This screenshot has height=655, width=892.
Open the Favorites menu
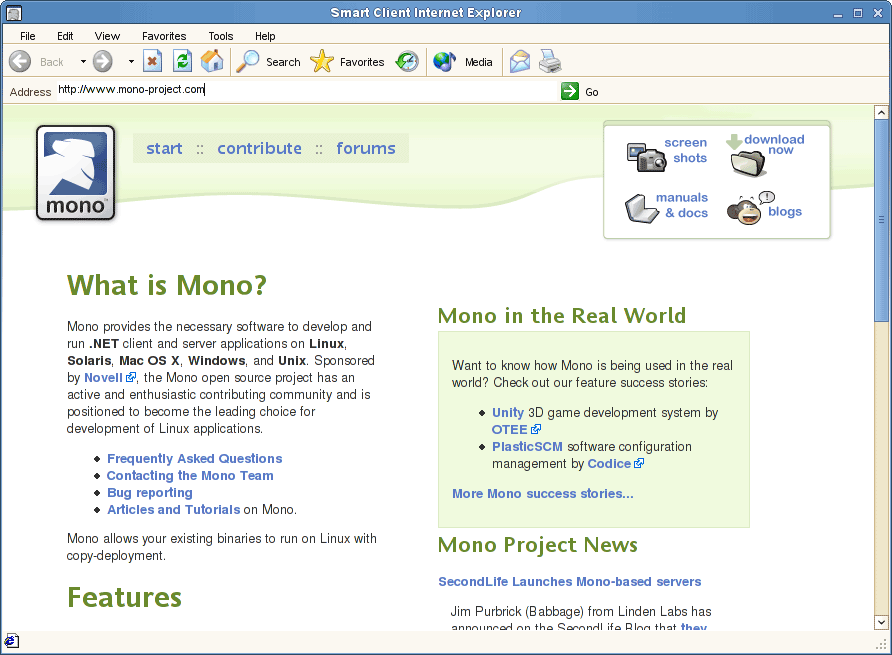pyautogui.click(x=164, y=36)
